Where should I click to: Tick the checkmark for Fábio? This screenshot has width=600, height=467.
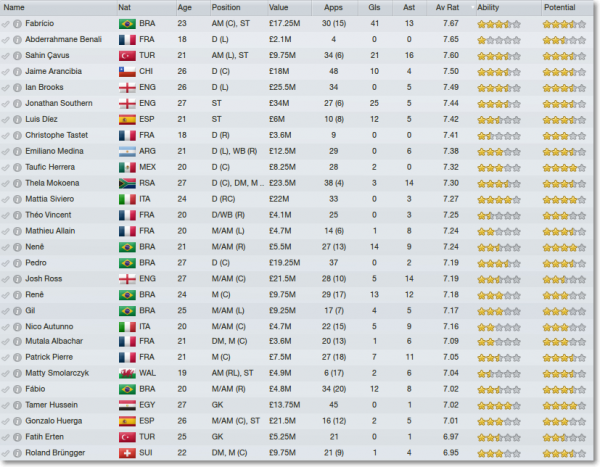coord(5,389)
